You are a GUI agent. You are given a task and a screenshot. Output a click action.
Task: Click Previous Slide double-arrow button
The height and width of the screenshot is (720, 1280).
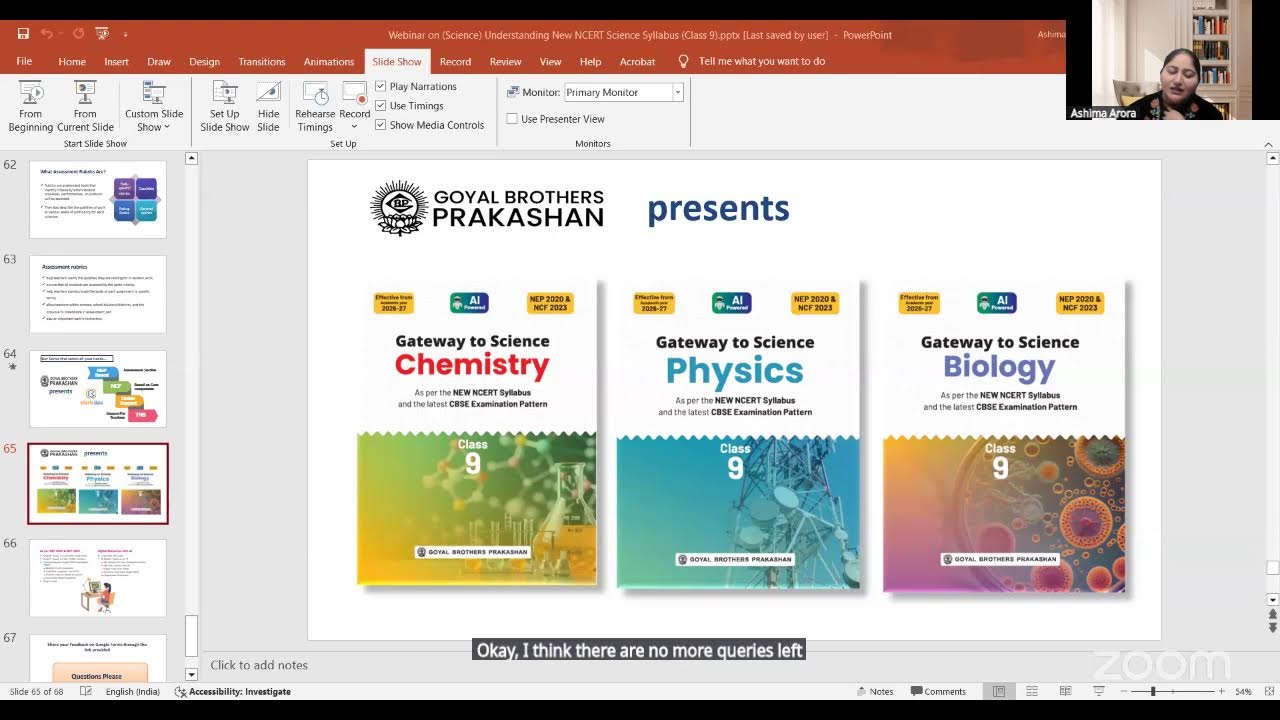point(1272,614)
